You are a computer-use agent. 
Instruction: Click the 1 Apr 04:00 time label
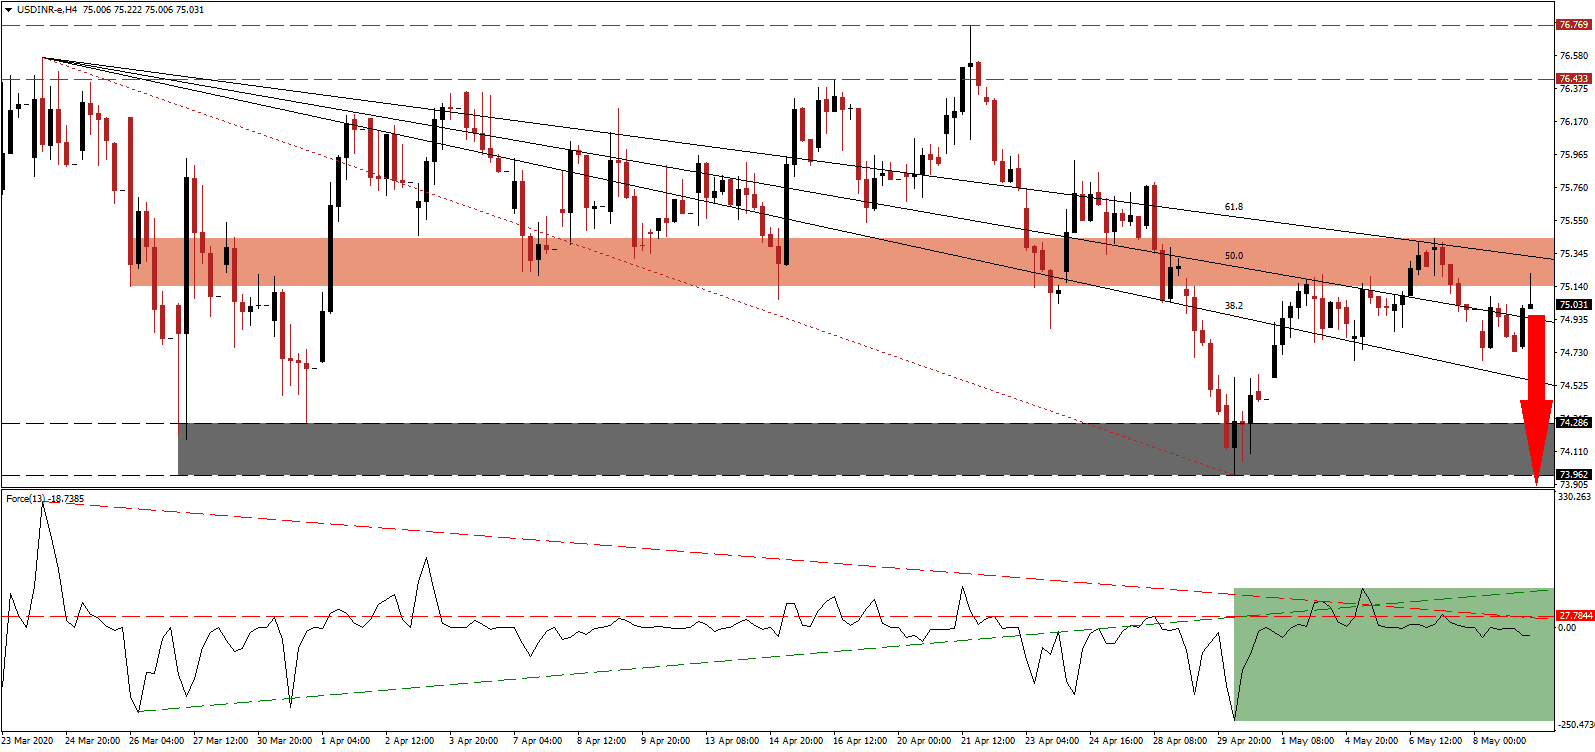tap(346, 741)
